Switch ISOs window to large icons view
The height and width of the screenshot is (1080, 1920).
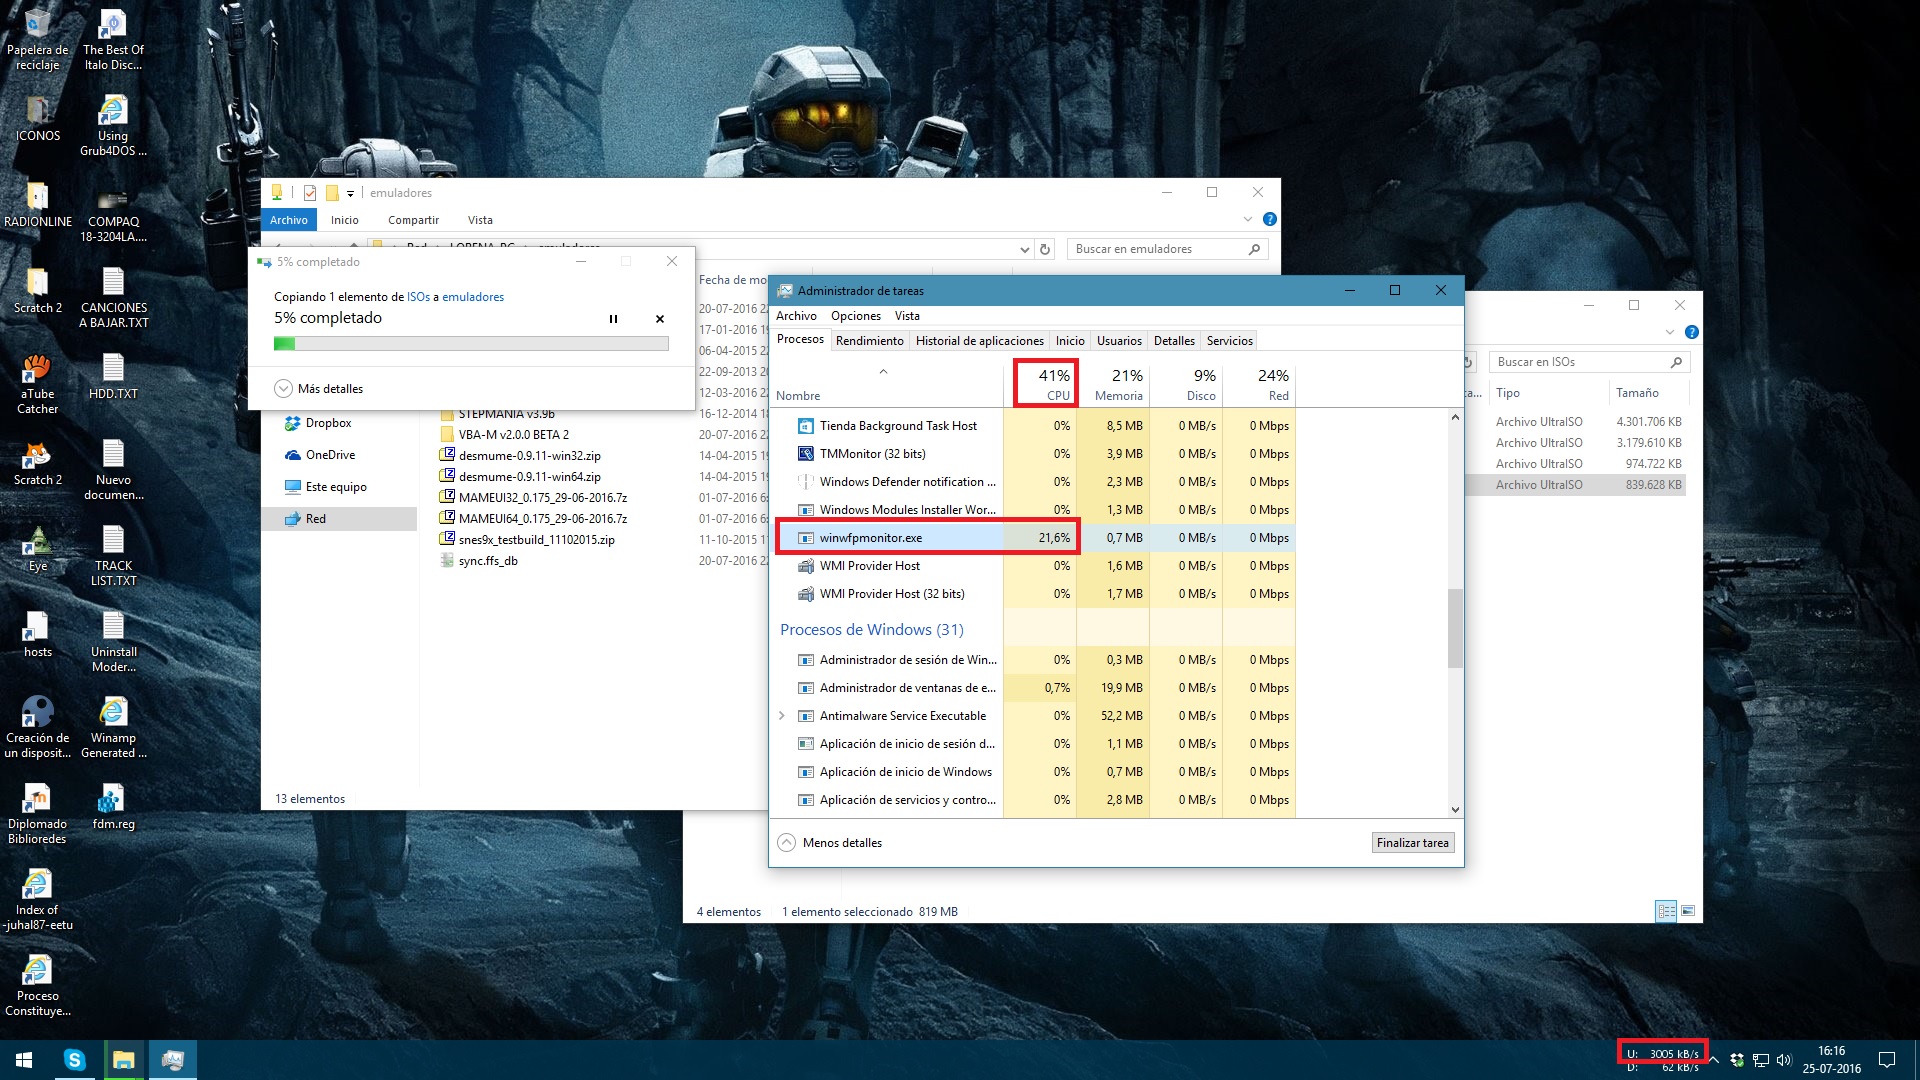point(1688,911)
